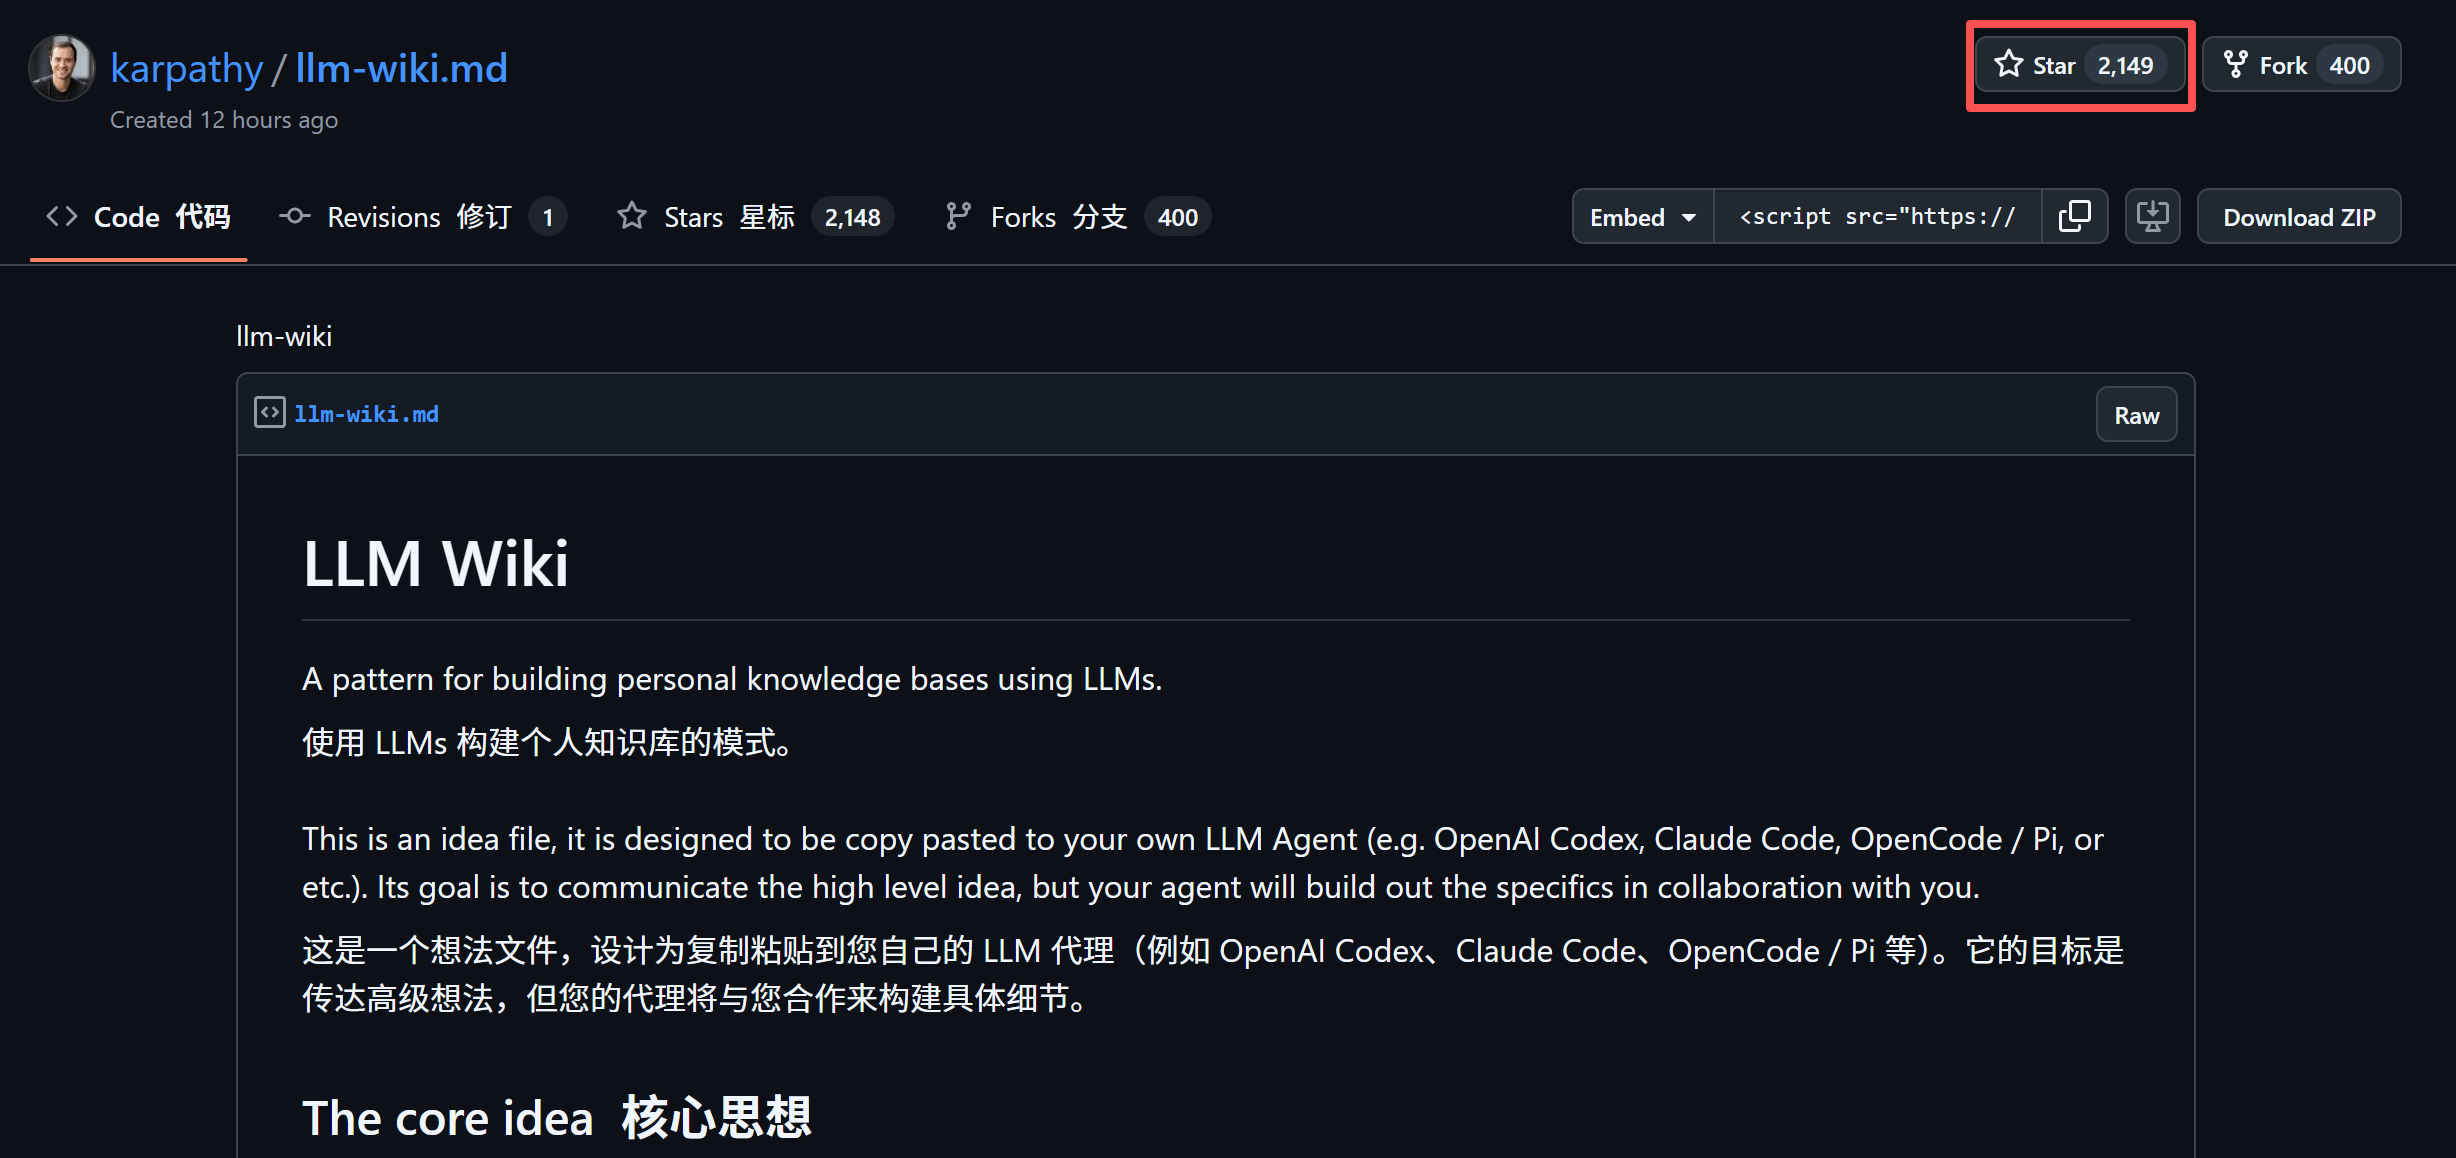Click the file code icon beside llm-wiki.md
The image size is (2456, 1158).
click(x=269, y=412)
